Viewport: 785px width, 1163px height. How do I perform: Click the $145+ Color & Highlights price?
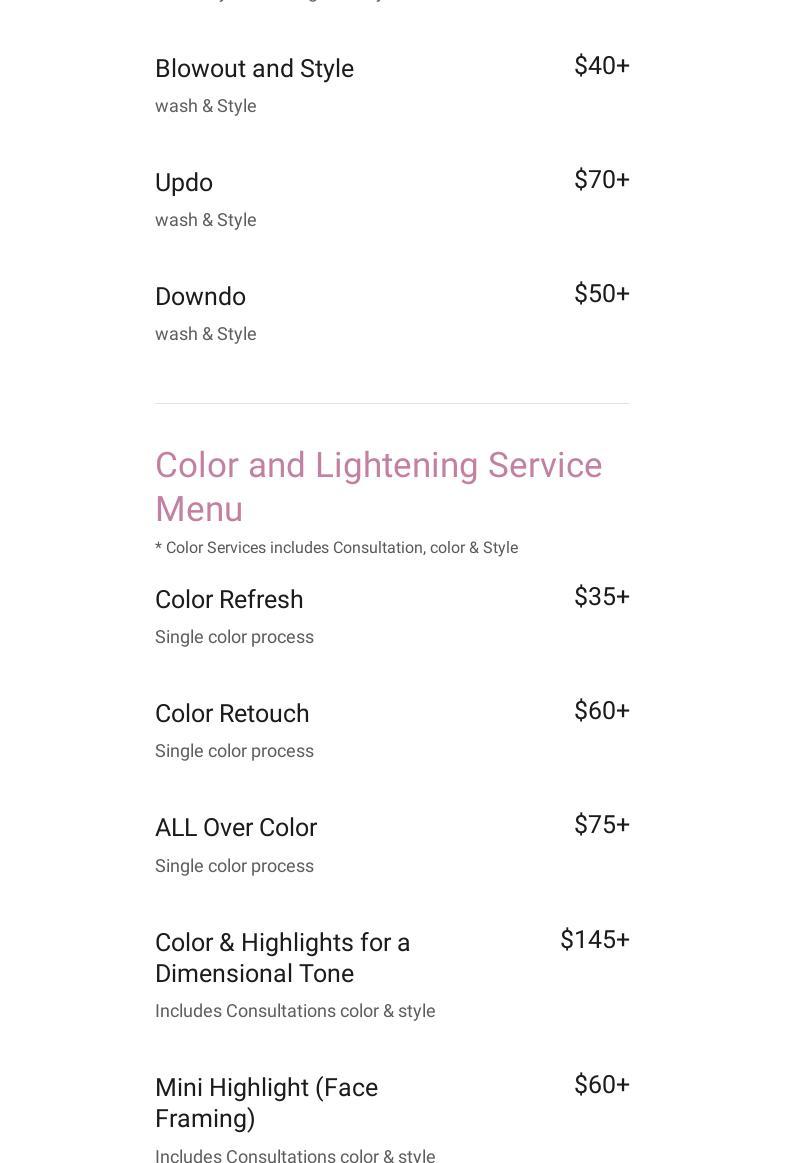click(594, 940)
